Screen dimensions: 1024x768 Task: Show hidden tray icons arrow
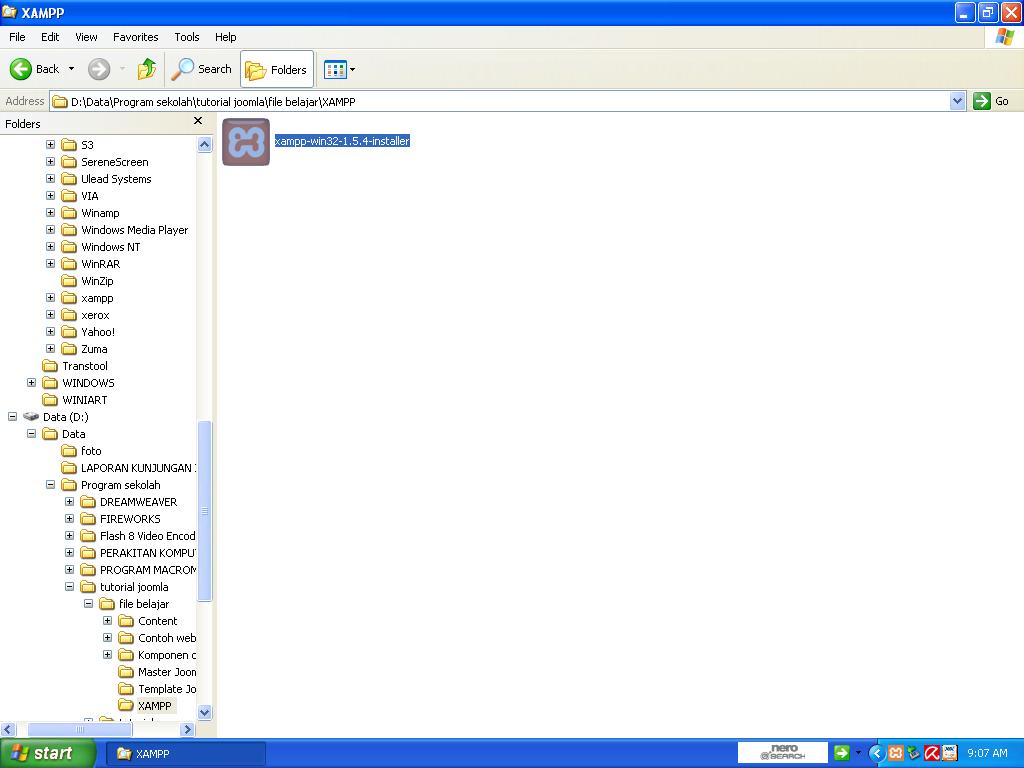click(x=876, y=753)
